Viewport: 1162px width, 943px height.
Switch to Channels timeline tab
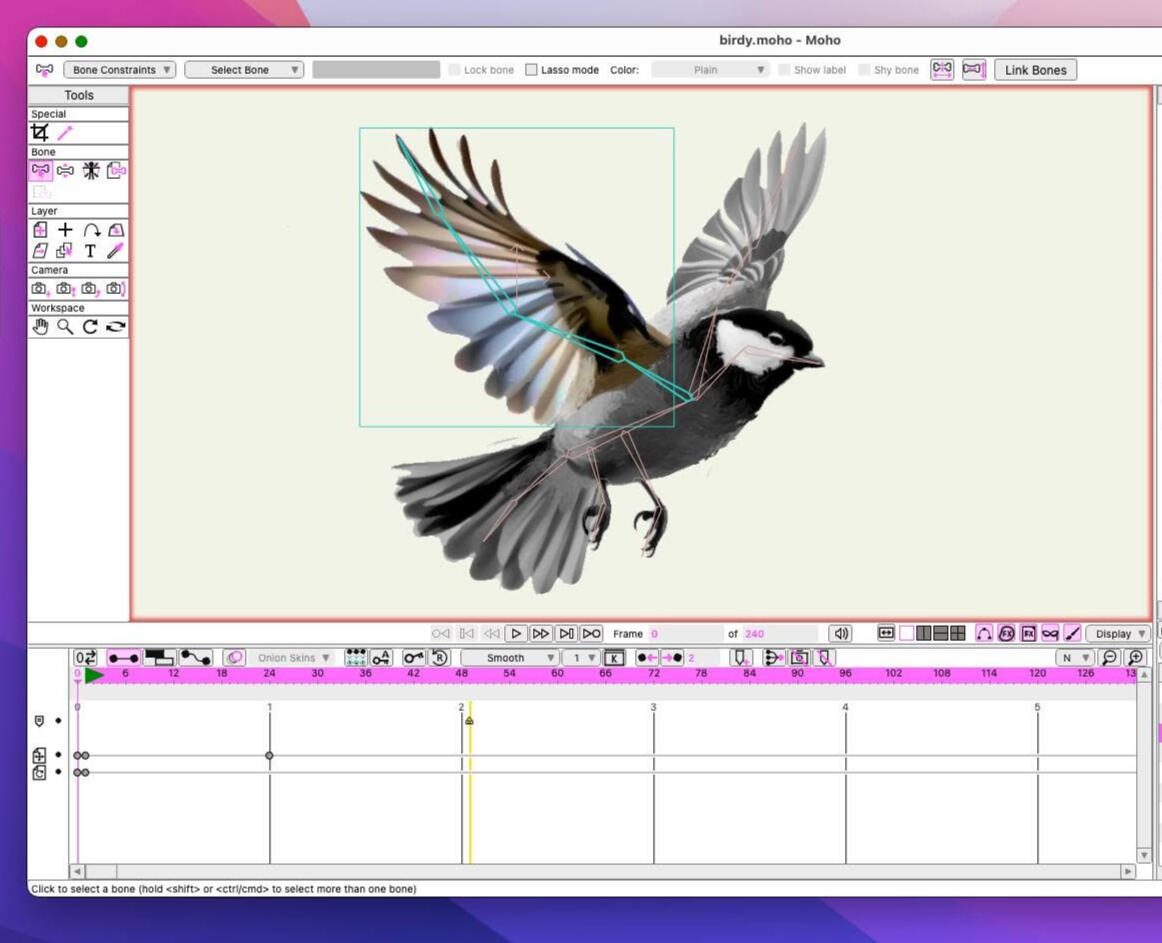click(124, 658)
